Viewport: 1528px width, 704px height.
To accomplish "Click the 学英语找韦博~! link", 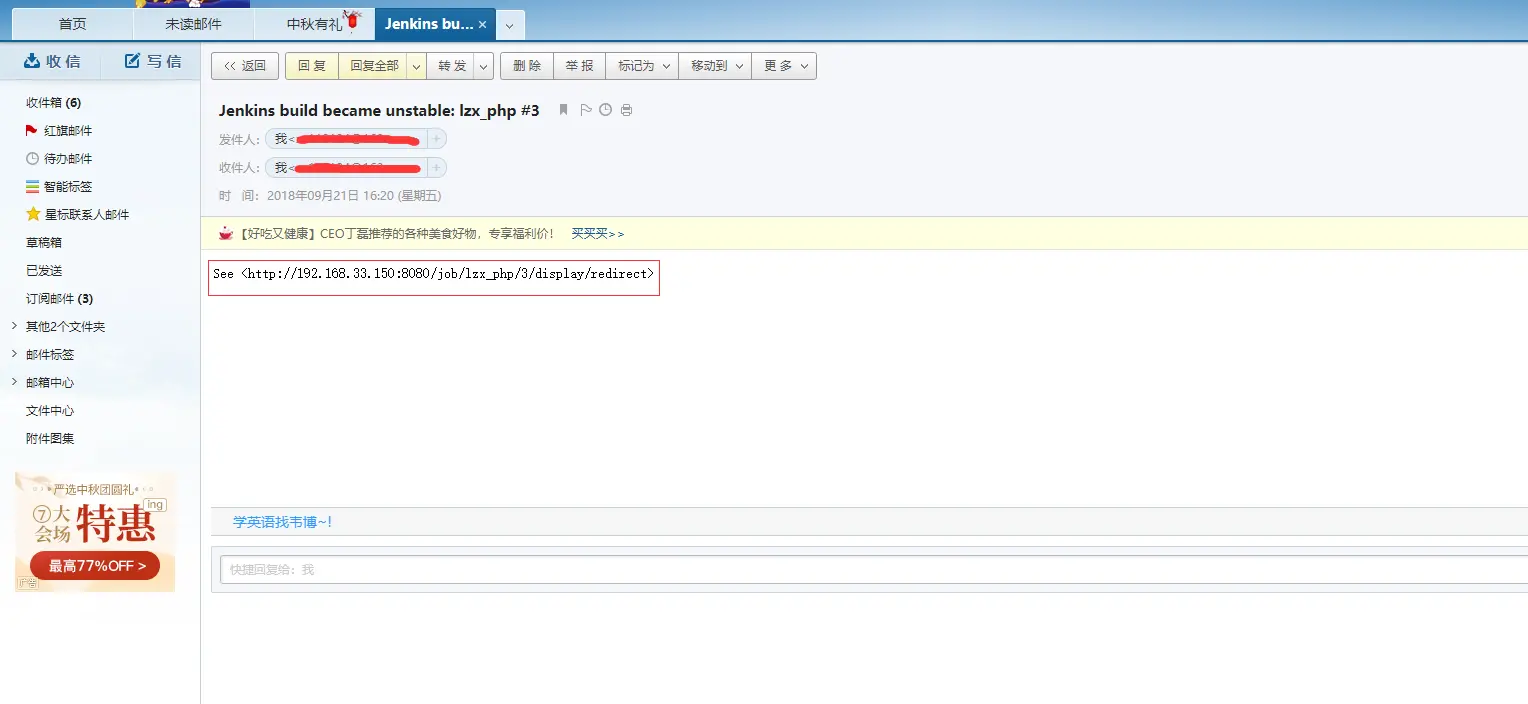I will tap(282, 521).
